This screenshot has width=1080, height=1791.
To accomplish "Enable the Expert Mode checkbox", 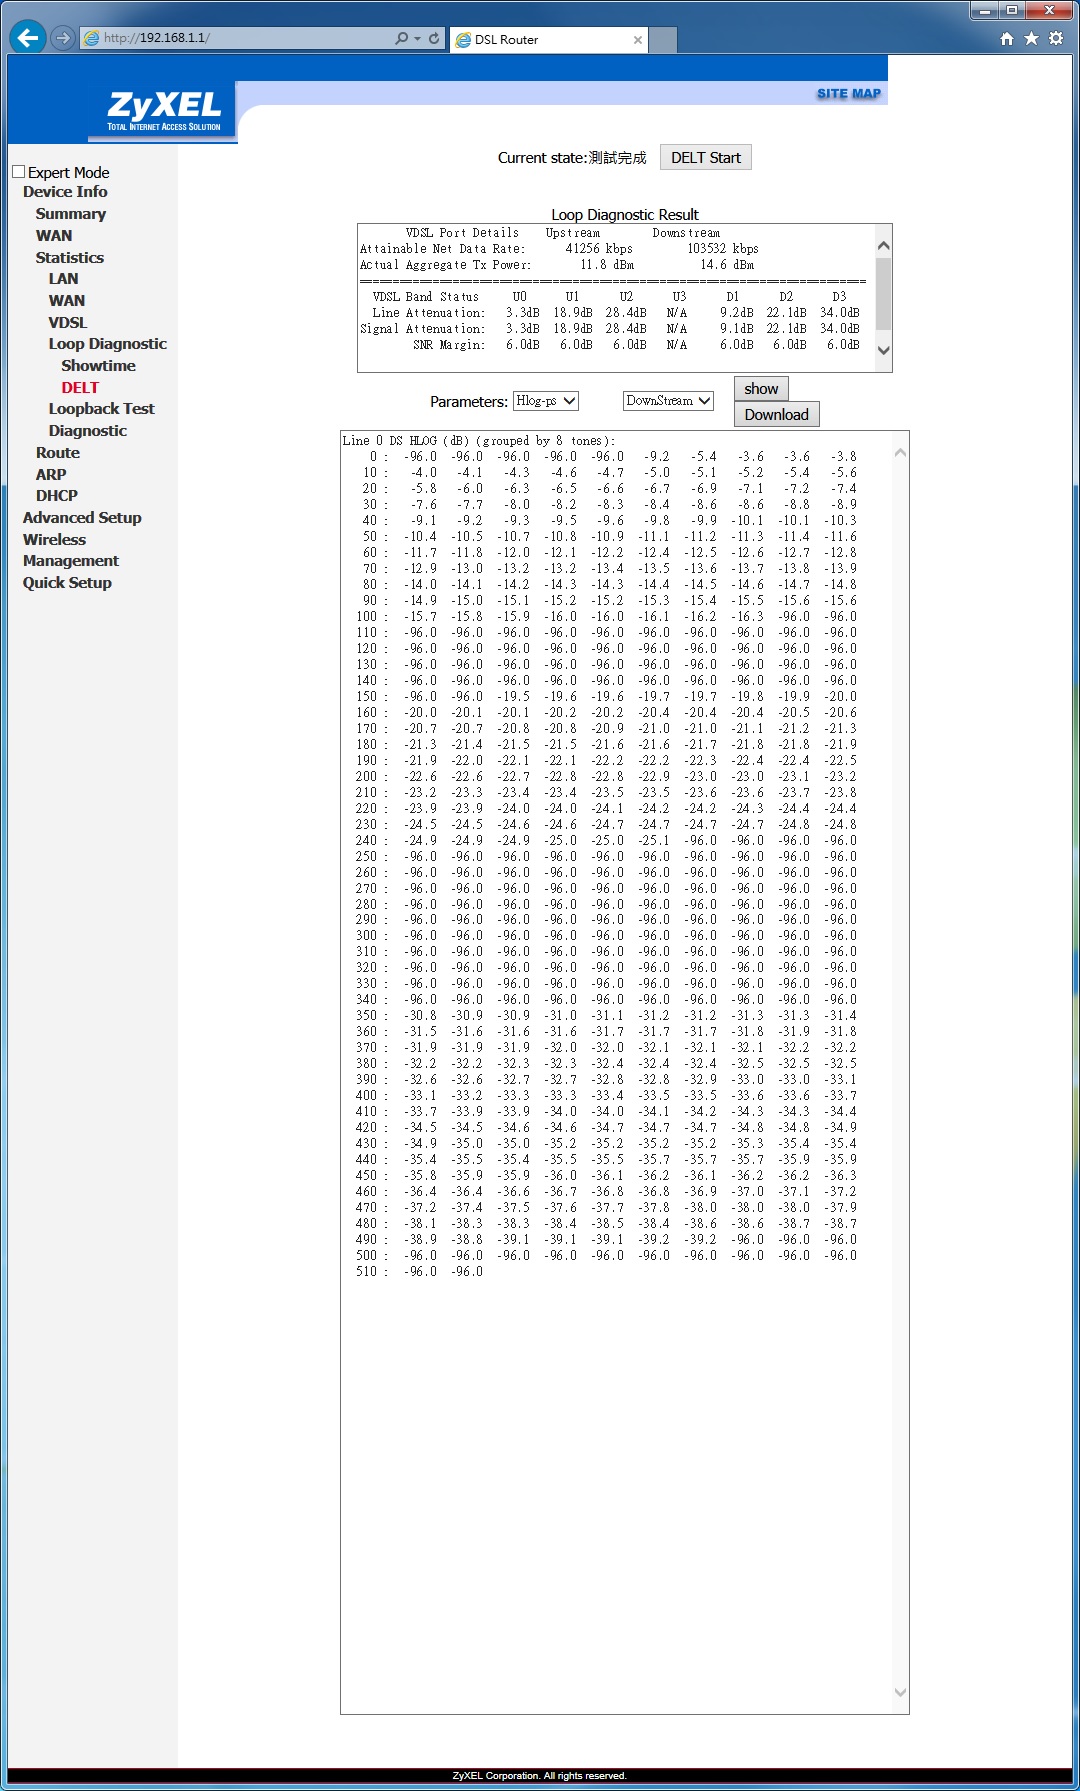I will coord(18,172).
